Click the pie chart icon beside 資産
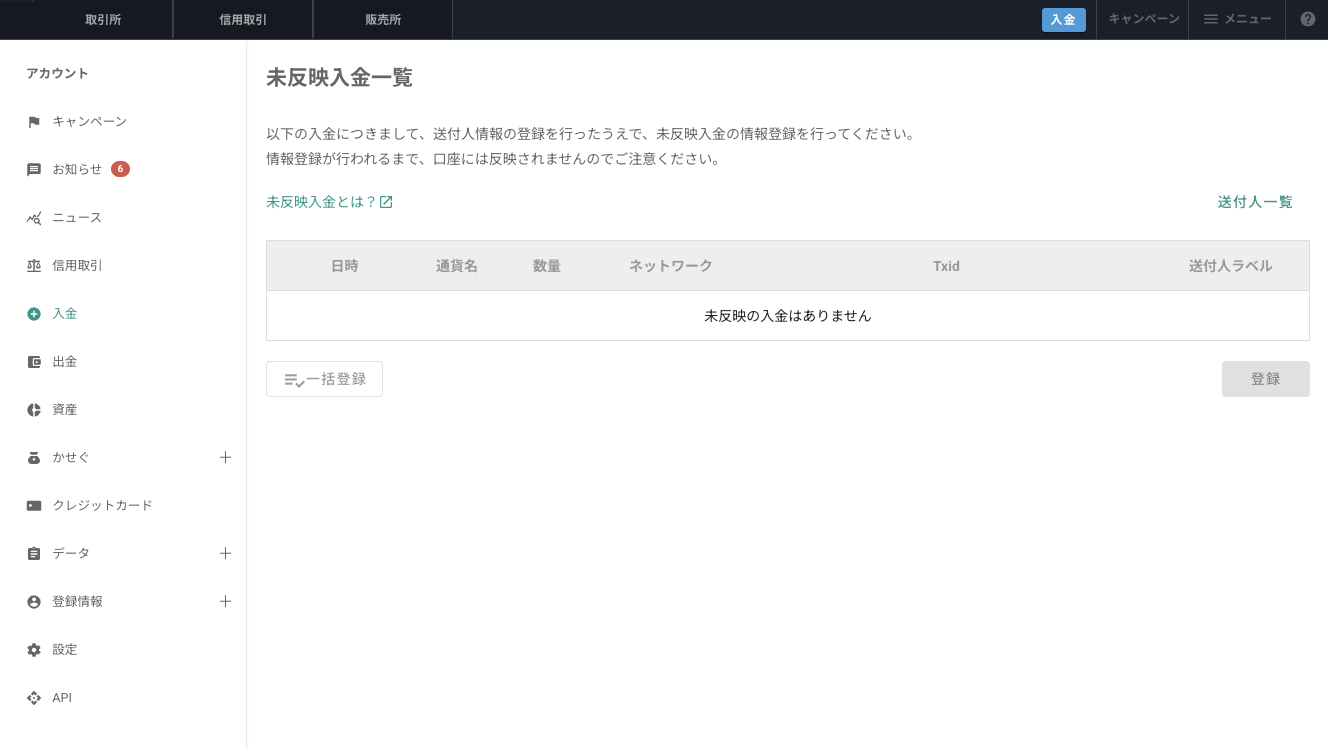This screenshot has height=749, width=1328. pos(34,410)
